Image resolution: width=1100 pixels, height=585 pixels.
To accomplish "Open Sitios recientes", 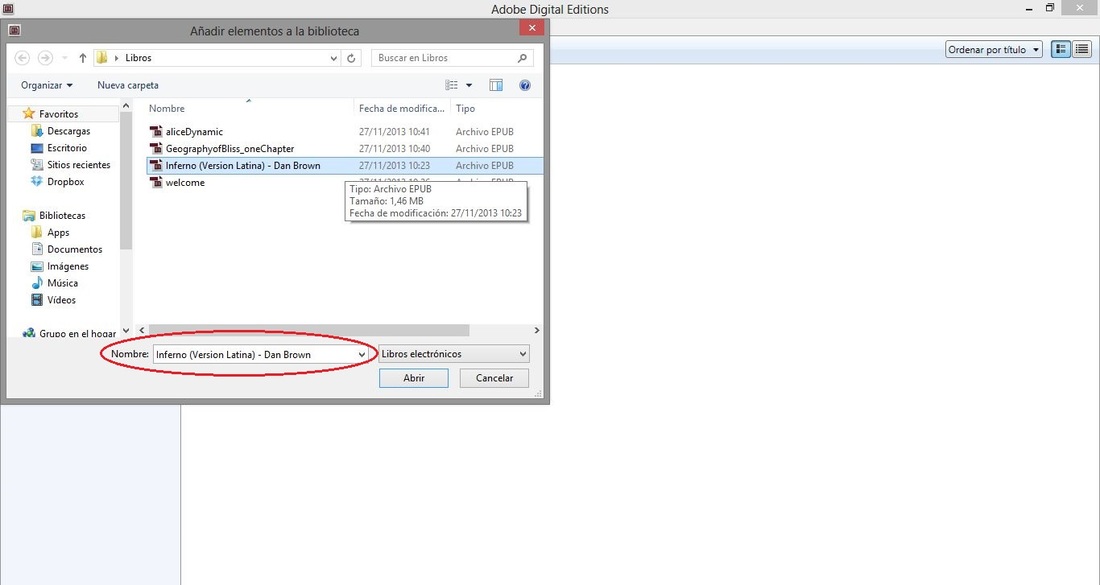I will pos(79,165).
